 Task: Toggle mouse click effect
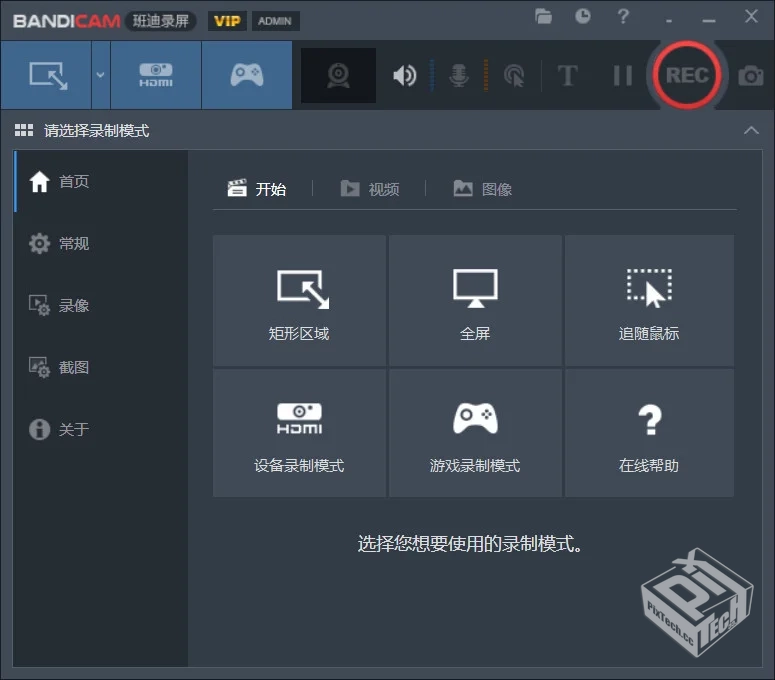click(514, 76)
